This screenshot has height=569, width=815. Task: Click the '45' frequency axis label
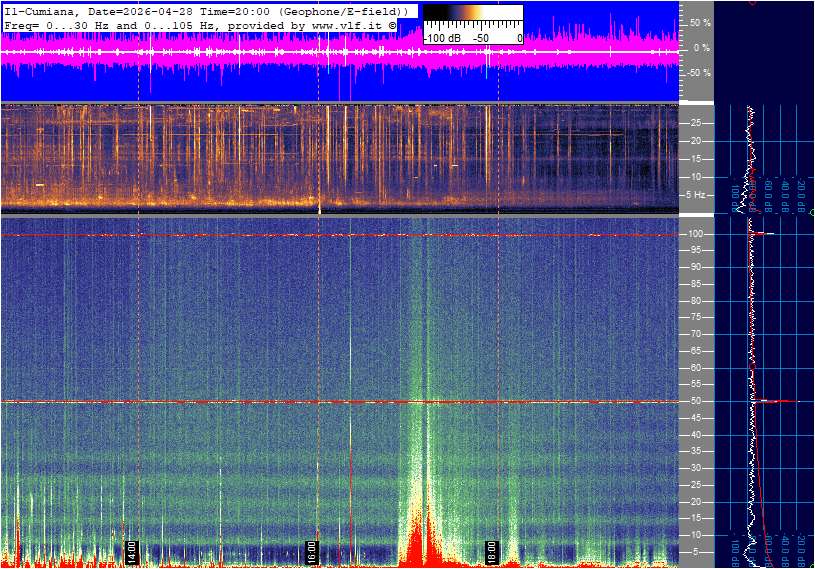click(x=696, y=418)
